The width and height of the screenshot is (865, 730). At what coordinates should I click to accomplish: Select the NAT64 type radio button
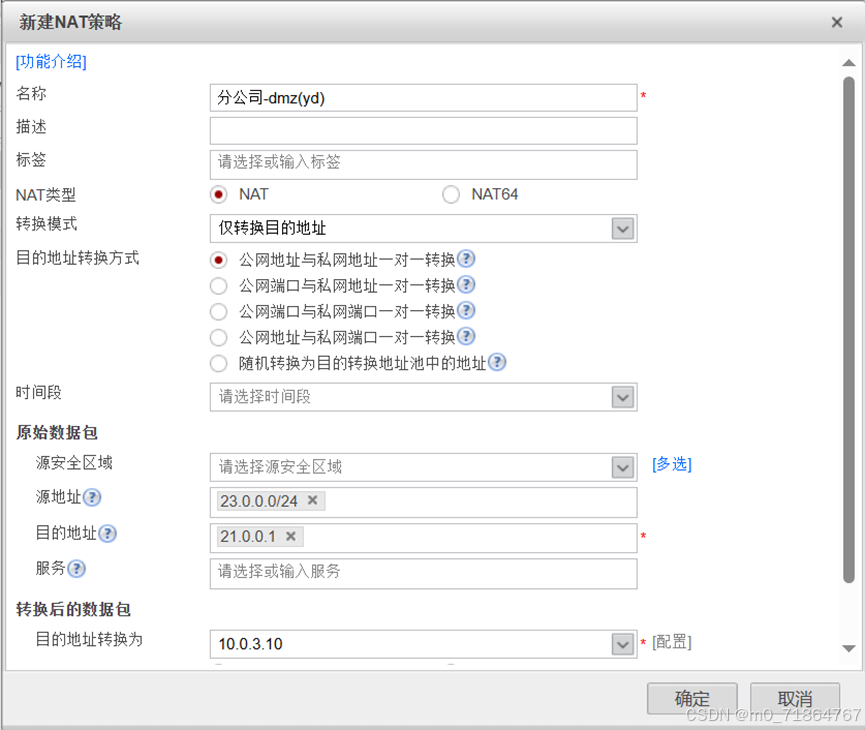click(x=451, y=195)
